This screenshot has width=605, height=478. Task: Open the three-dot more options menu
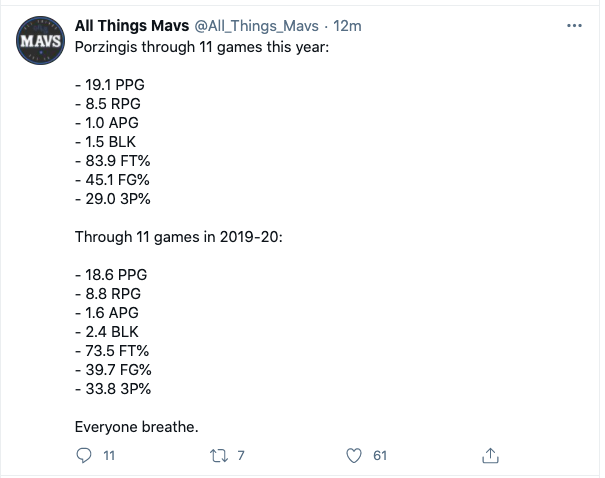(x=573, y=24)
